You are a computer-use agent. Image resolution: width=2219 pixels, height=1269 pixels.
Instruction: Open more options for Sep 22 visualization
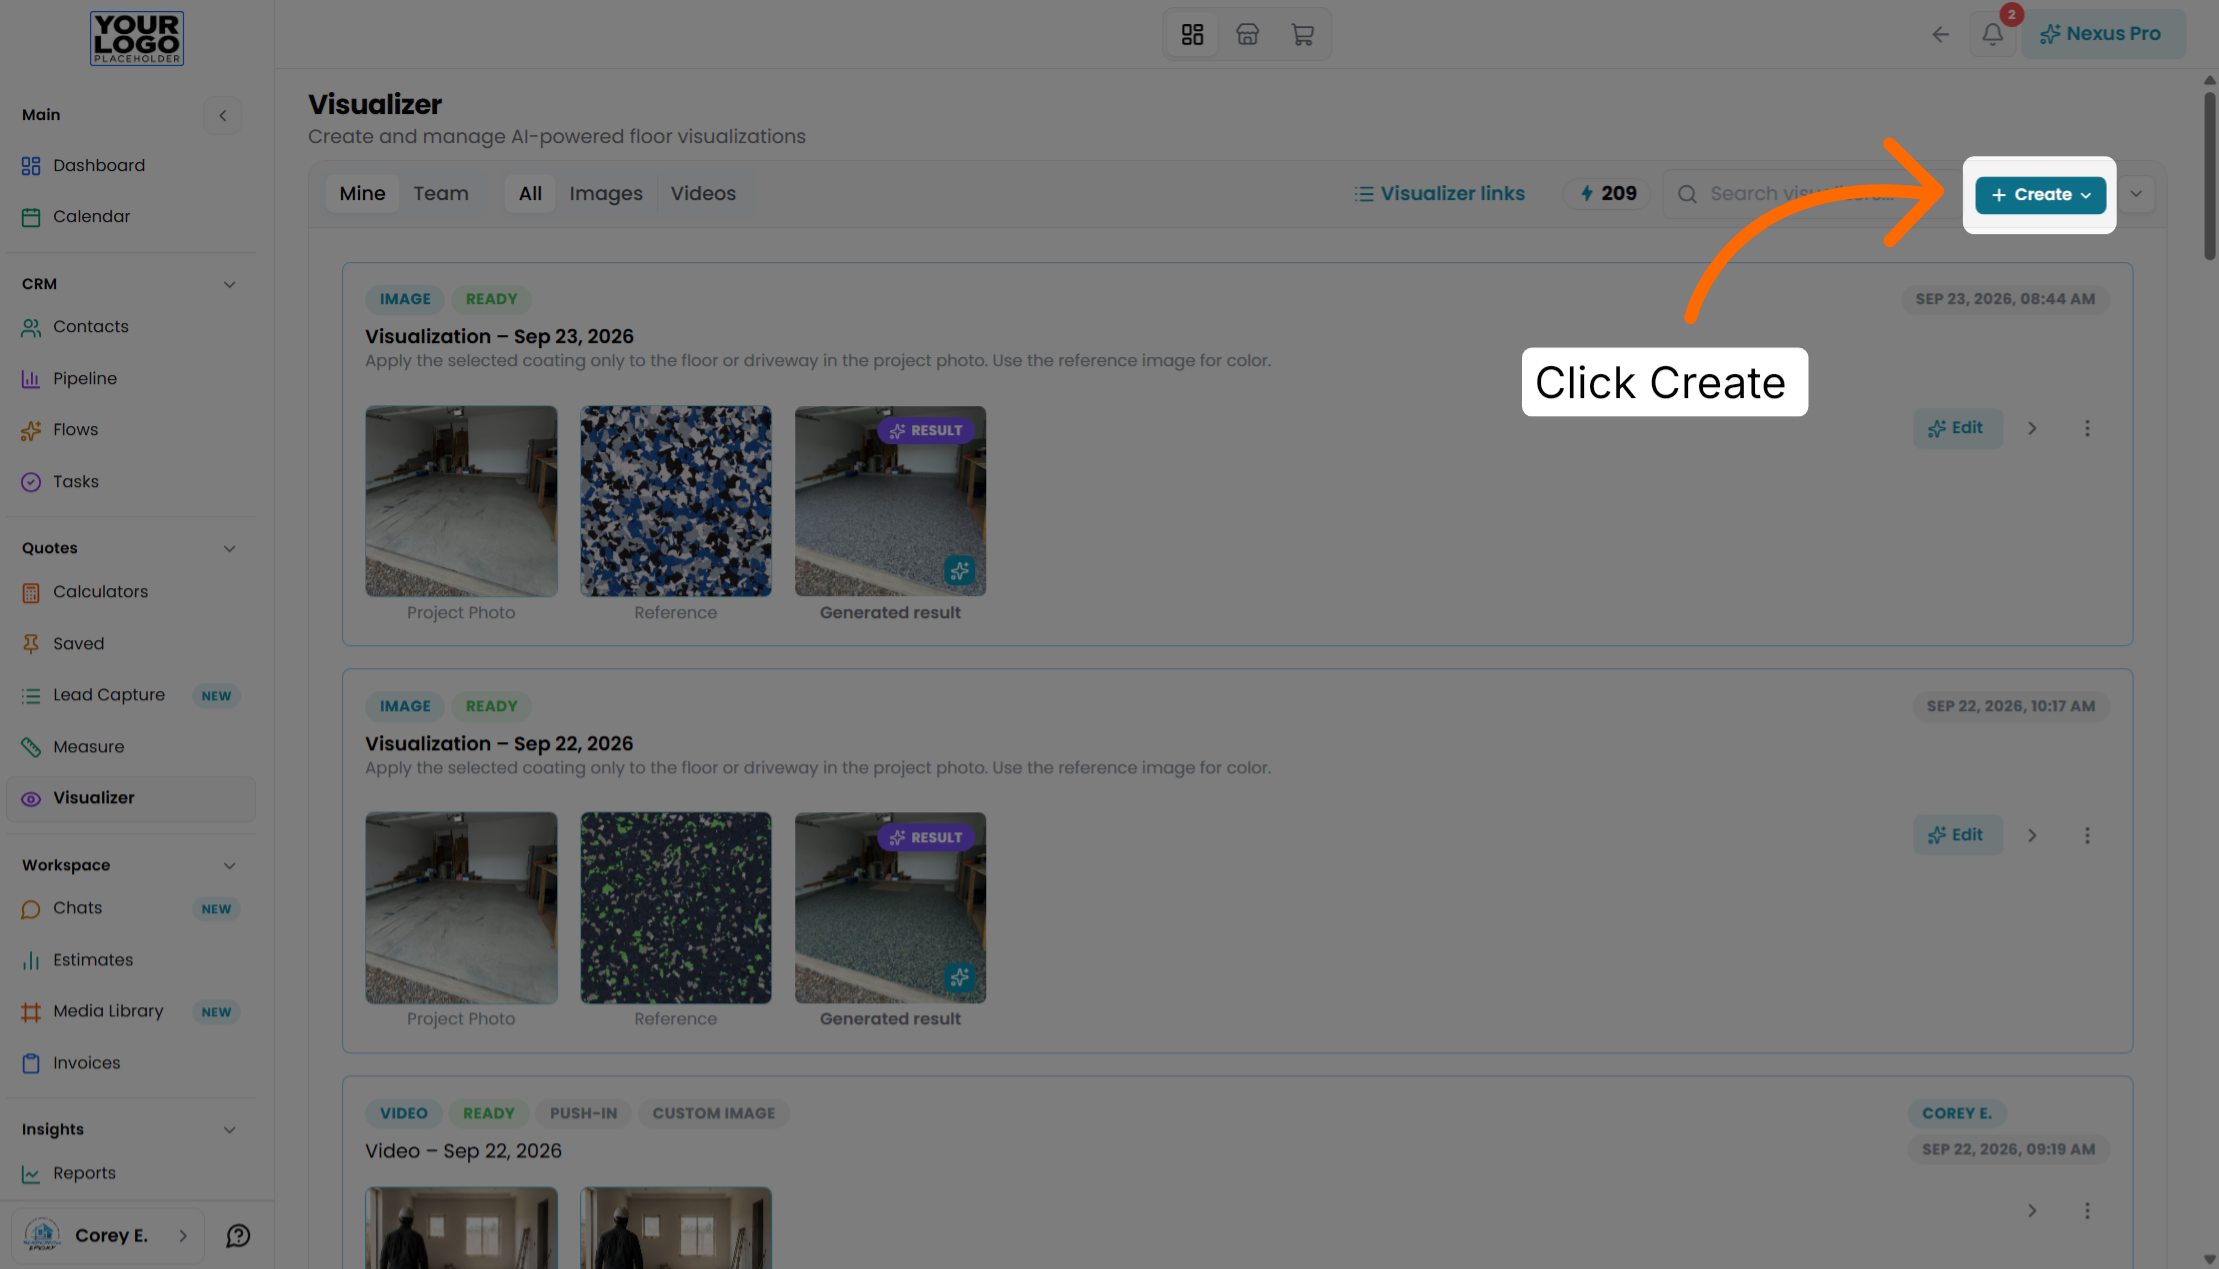coord(2087,835)
